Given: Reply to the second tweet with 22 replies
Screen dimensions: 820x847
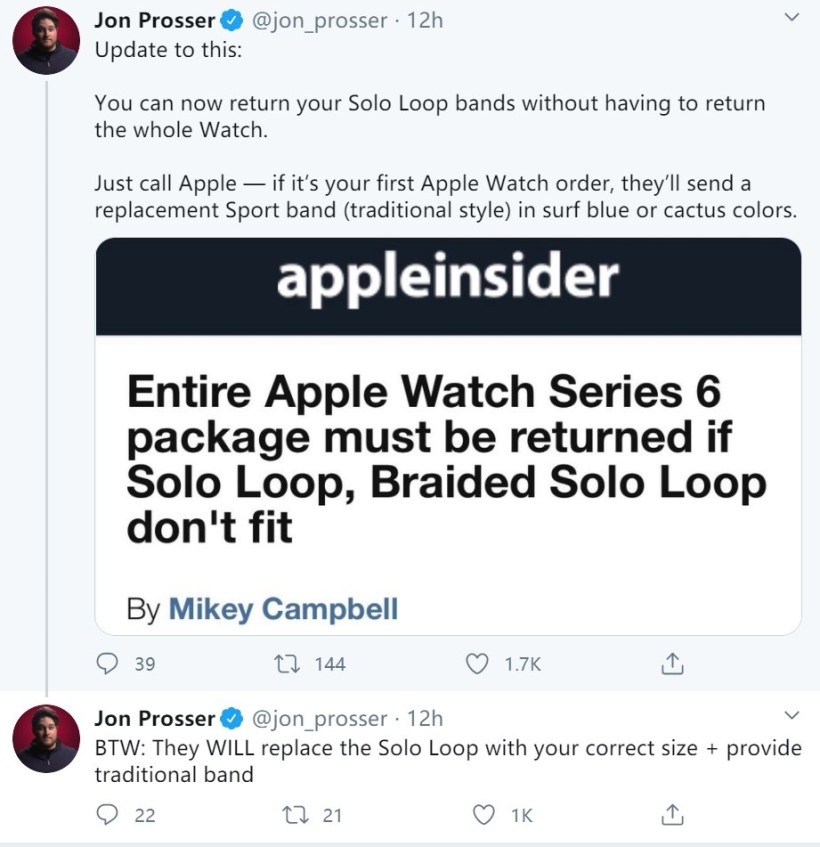Looking at the screenshot, I should coord(107,815).
